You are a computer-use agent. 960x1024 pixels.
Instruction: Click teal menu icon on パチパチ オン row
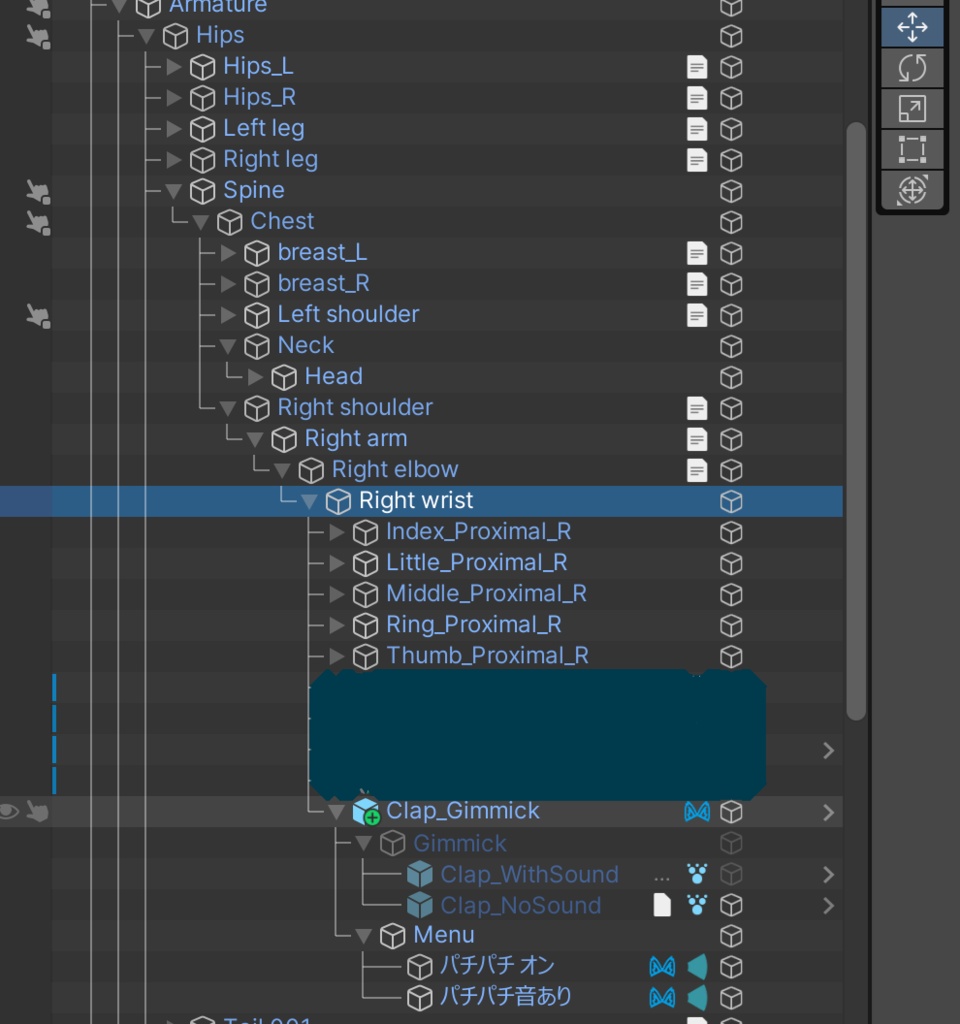click(697, 967)
